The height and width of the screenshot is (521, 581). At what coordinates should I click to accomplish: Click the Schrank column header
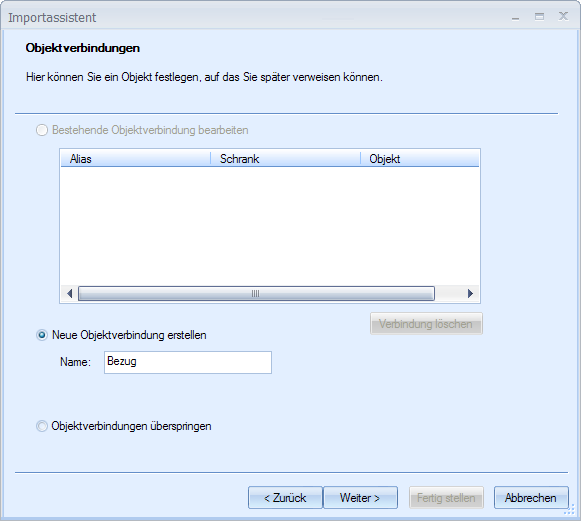pos(285,159)
